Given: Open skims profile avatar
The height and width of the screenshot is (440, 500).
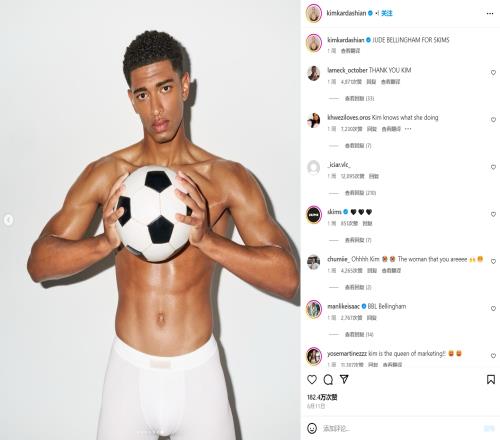Looking at the screenshot, I should (314, 215).
